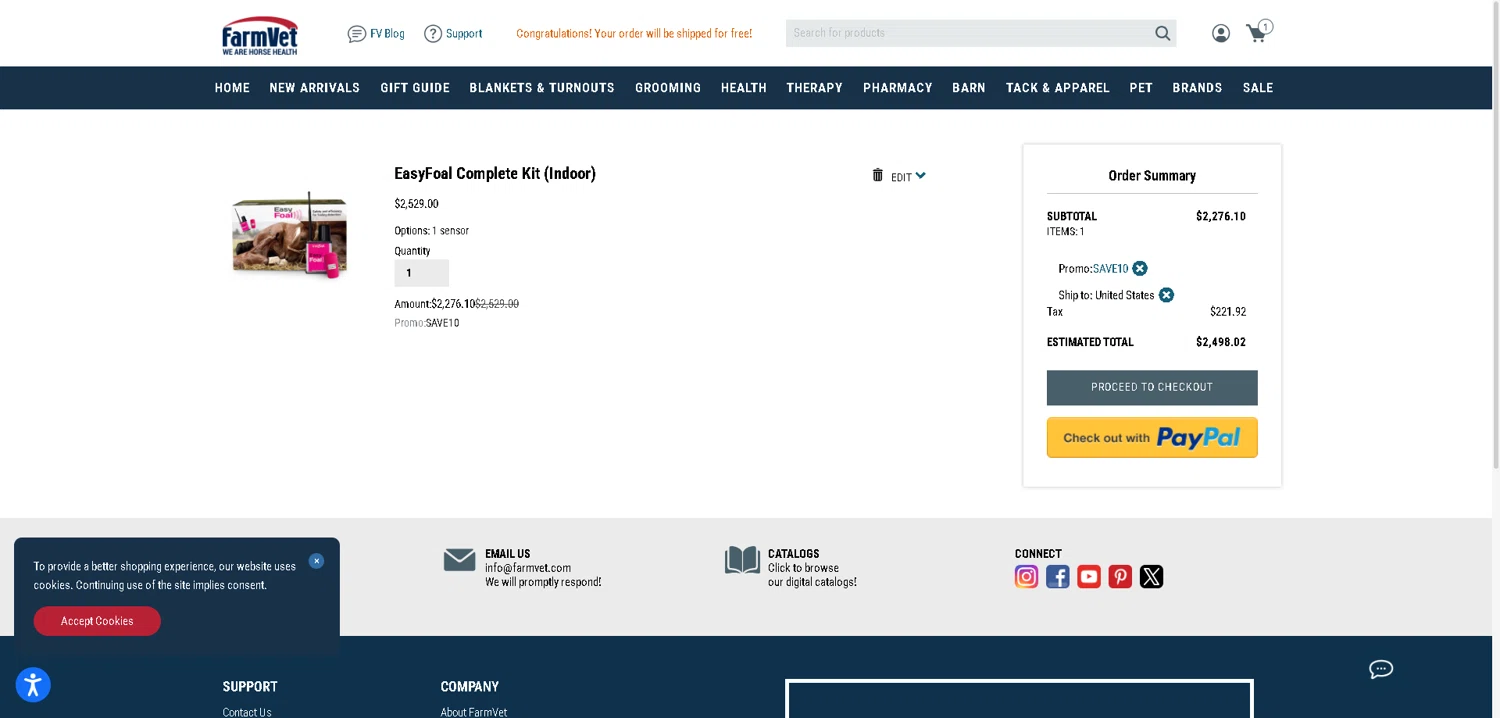Viewport: 1500px width, 718px height.
Task: Close the cookie notice banner
Action: [x=316, y=561]
